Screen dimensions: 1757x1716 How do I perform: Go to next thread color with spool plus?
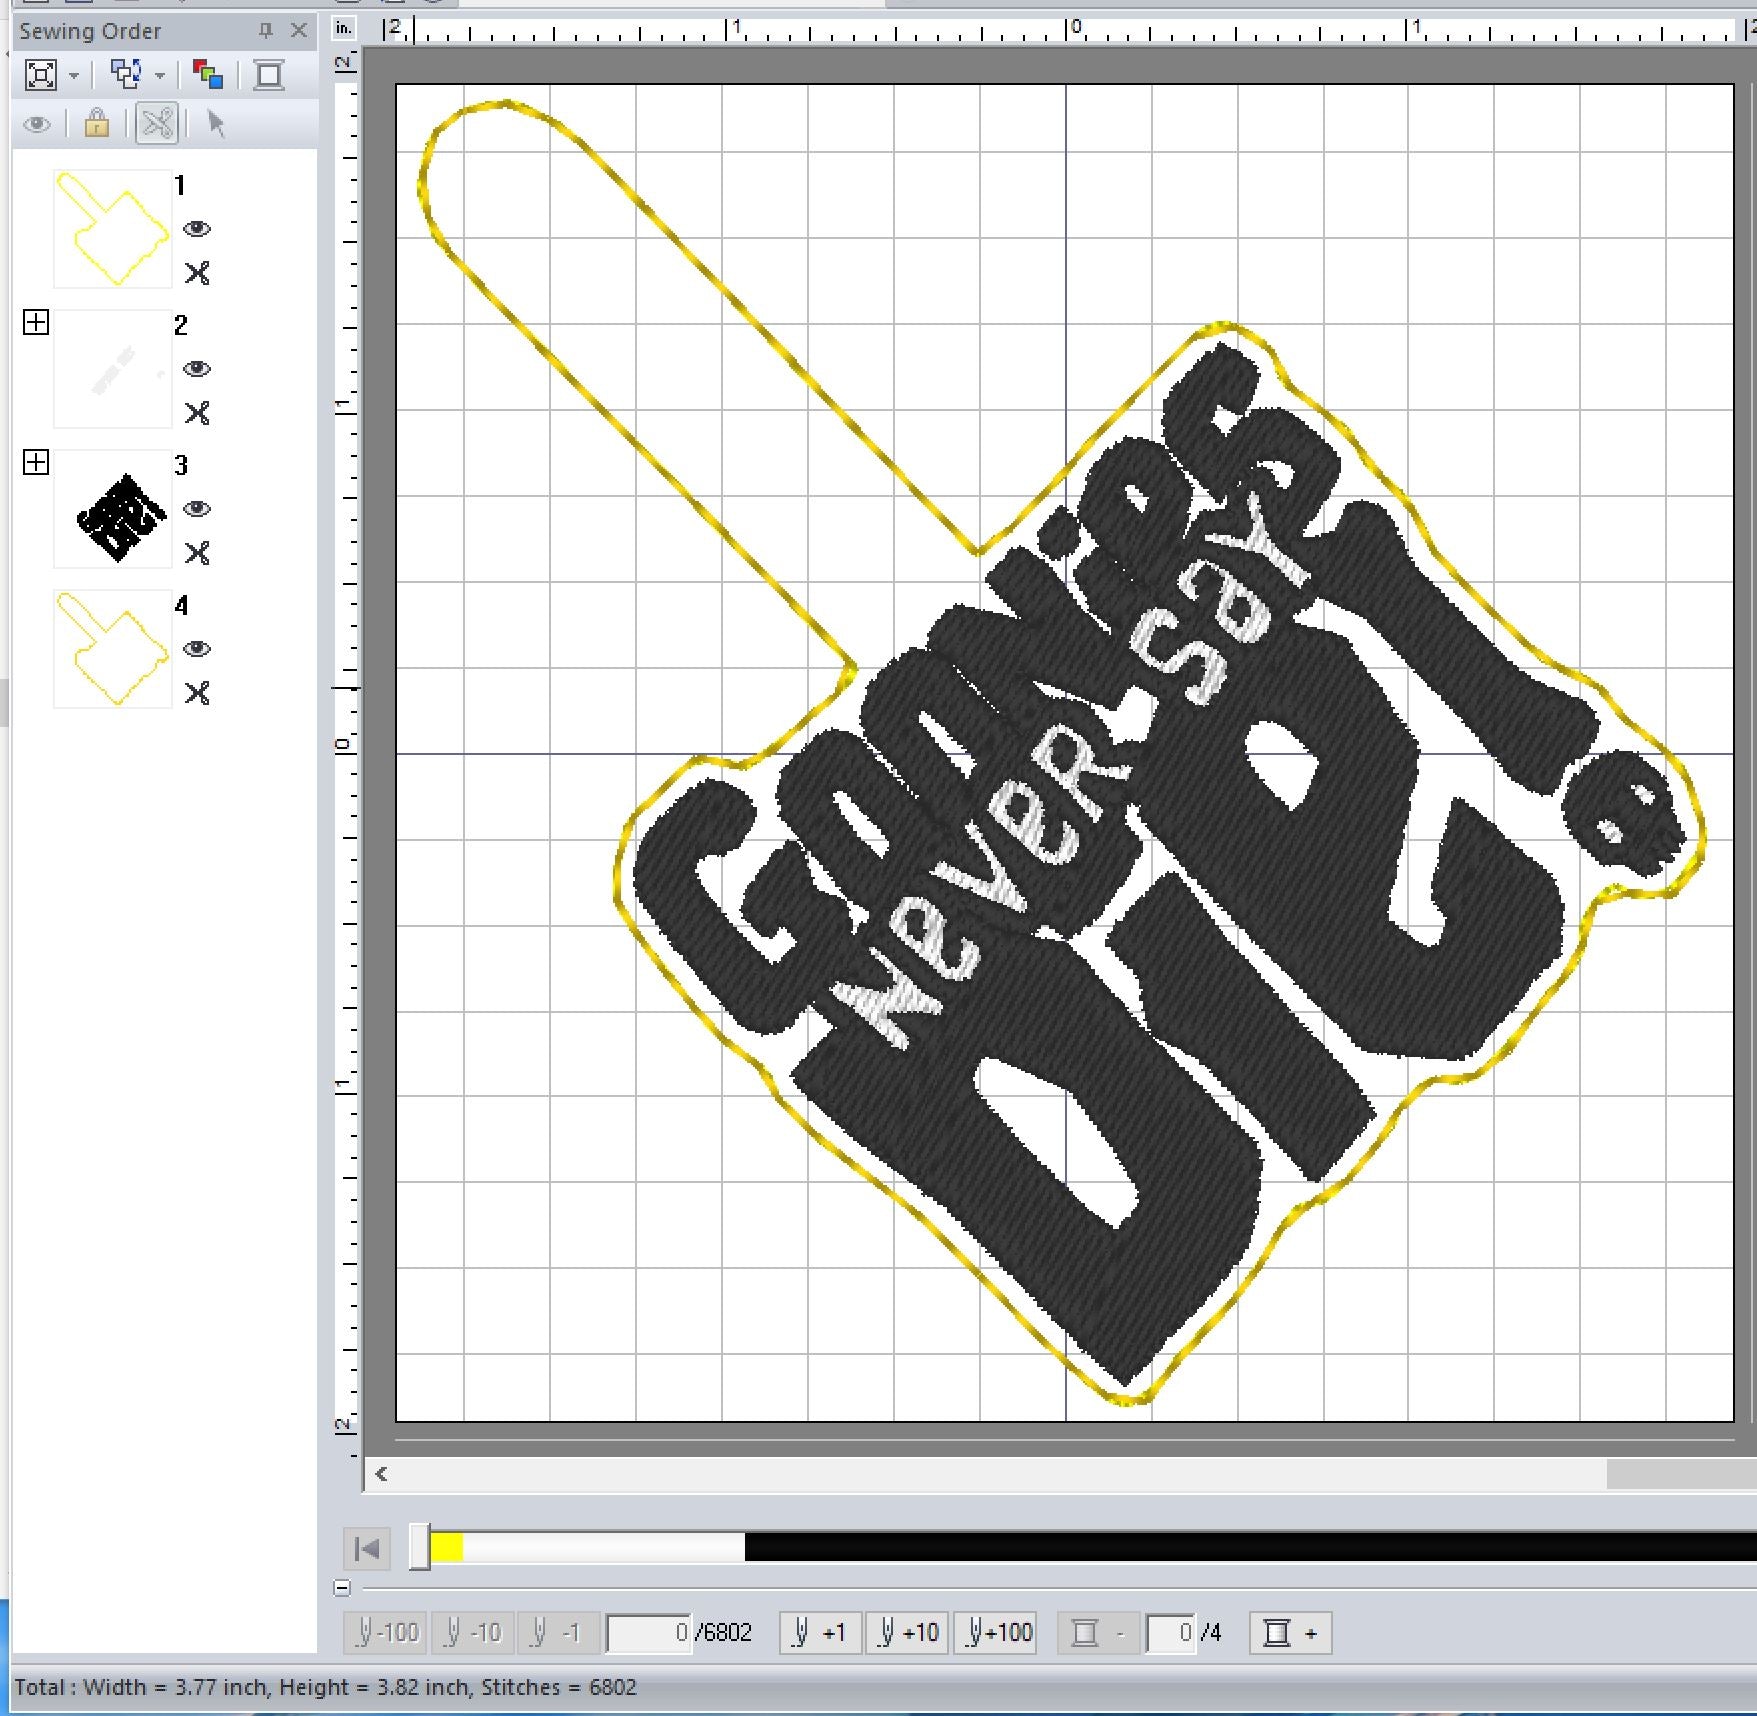pyautogui.click(x=1291, y=1633)
